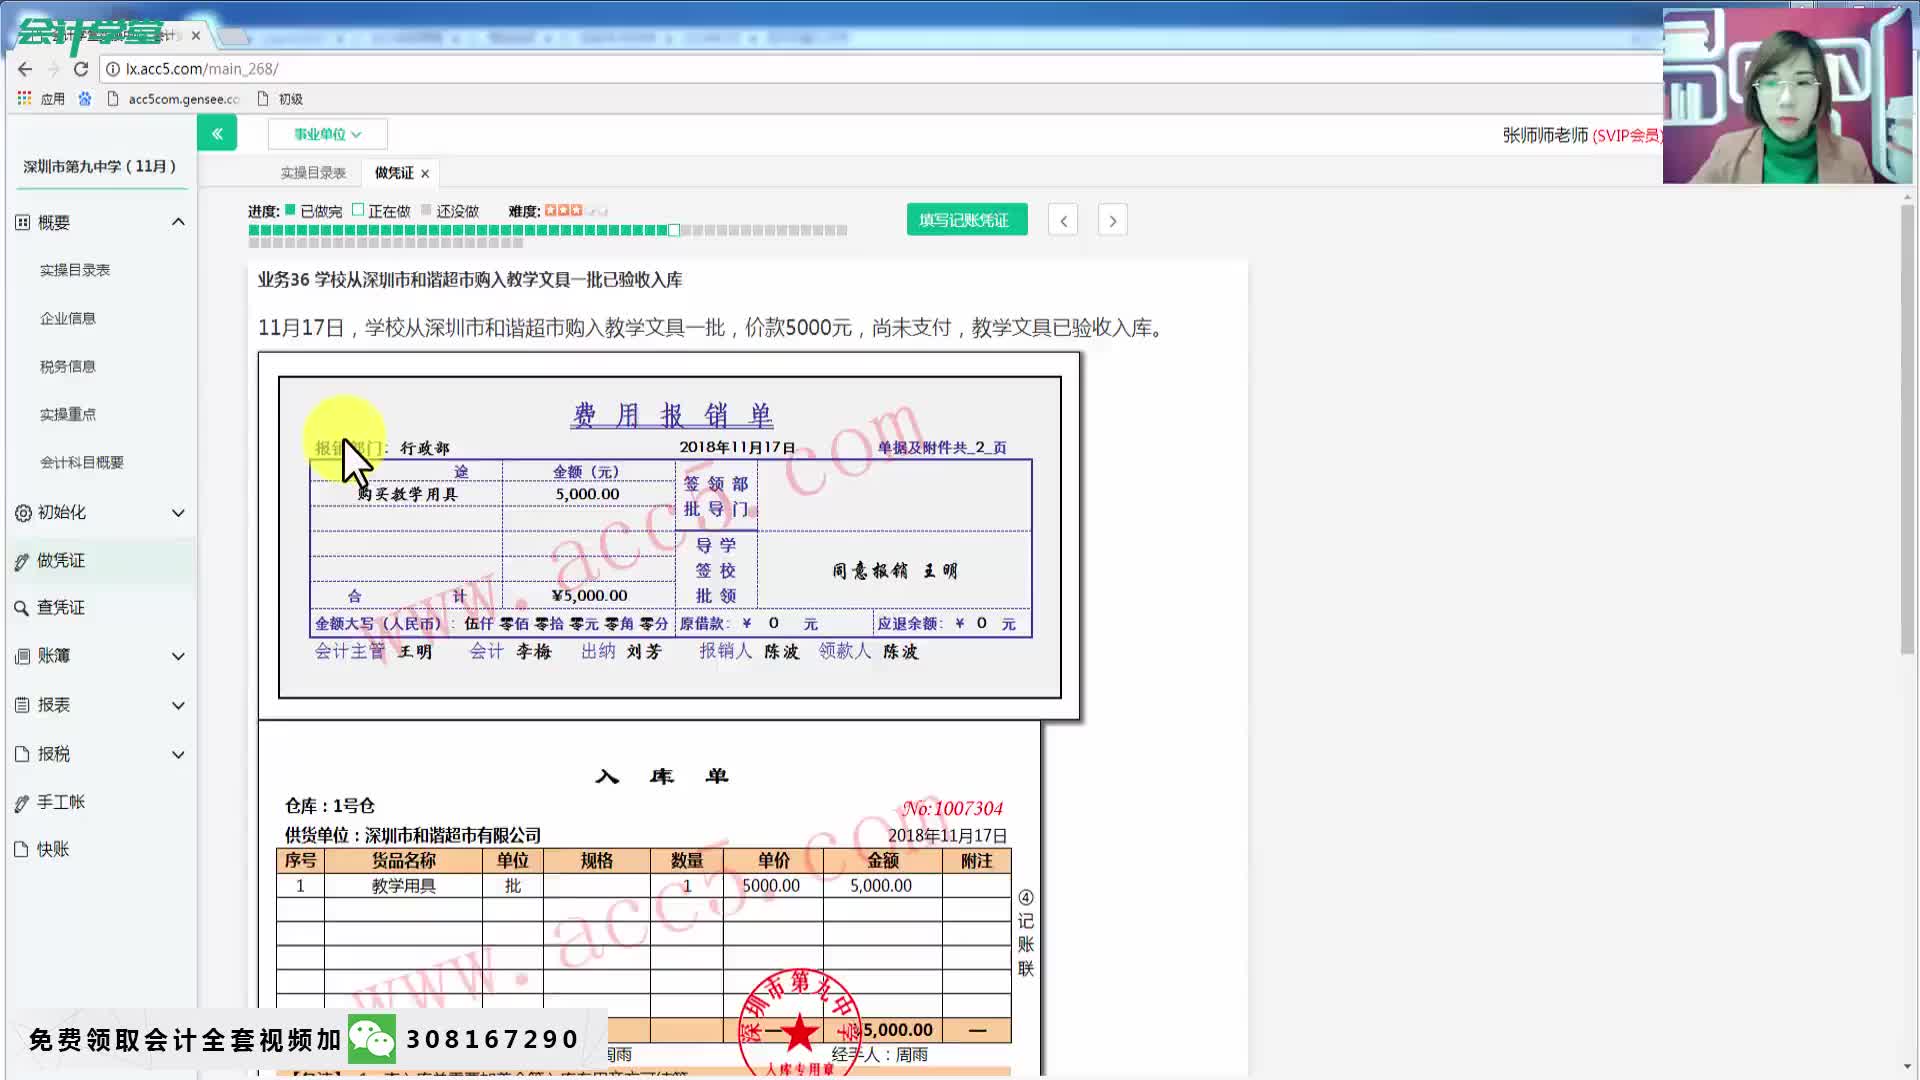This screenshot has height=1080, width=1920.
Task: Click the browser back arrow
Action: coord(25,69)
